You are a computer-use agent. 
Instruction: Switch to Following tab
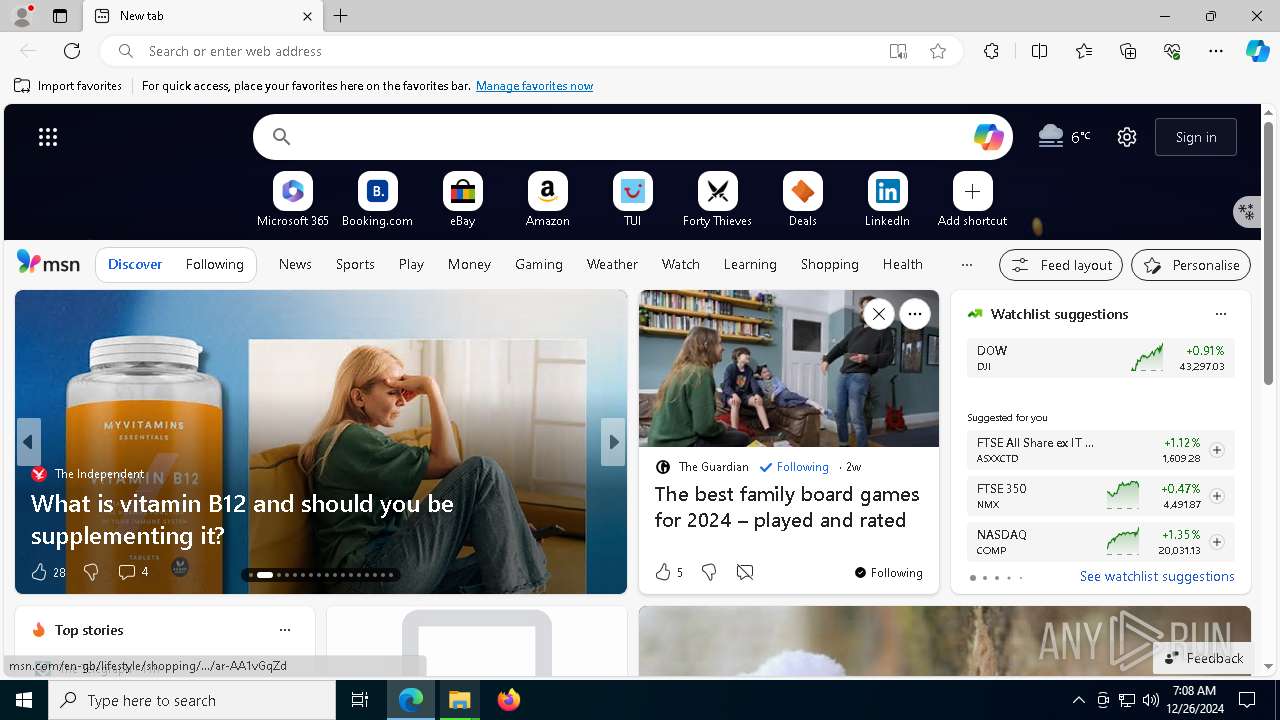214,265
